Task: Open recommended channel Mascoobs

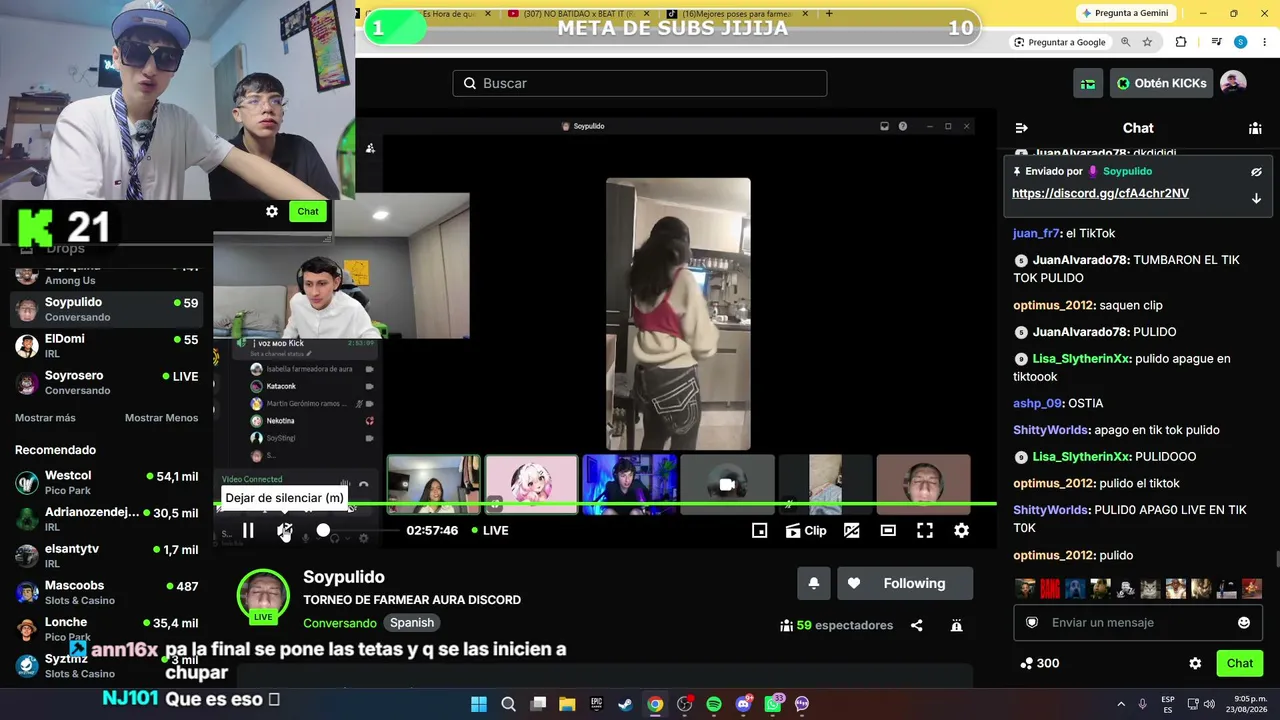Action: click(107, 593)
